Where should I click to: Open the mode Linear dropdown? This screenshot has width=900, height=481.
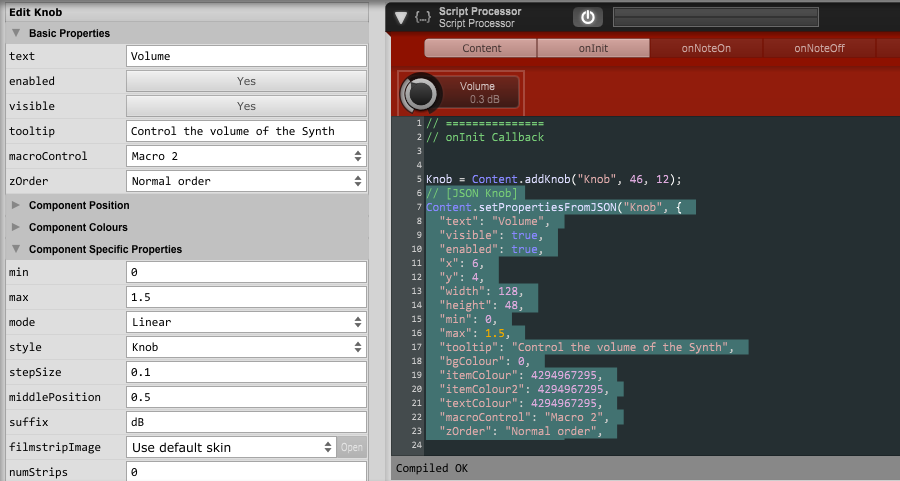pos(246,322)
